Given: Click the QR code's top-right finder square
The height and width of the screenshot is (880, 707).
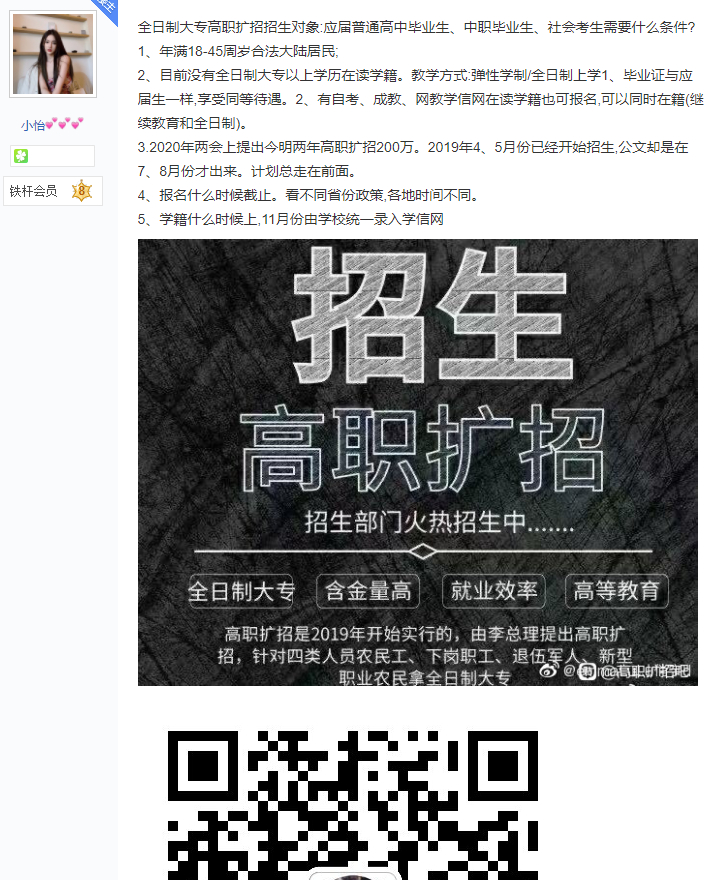Looking at the screenshot, I should click(503, 766).
